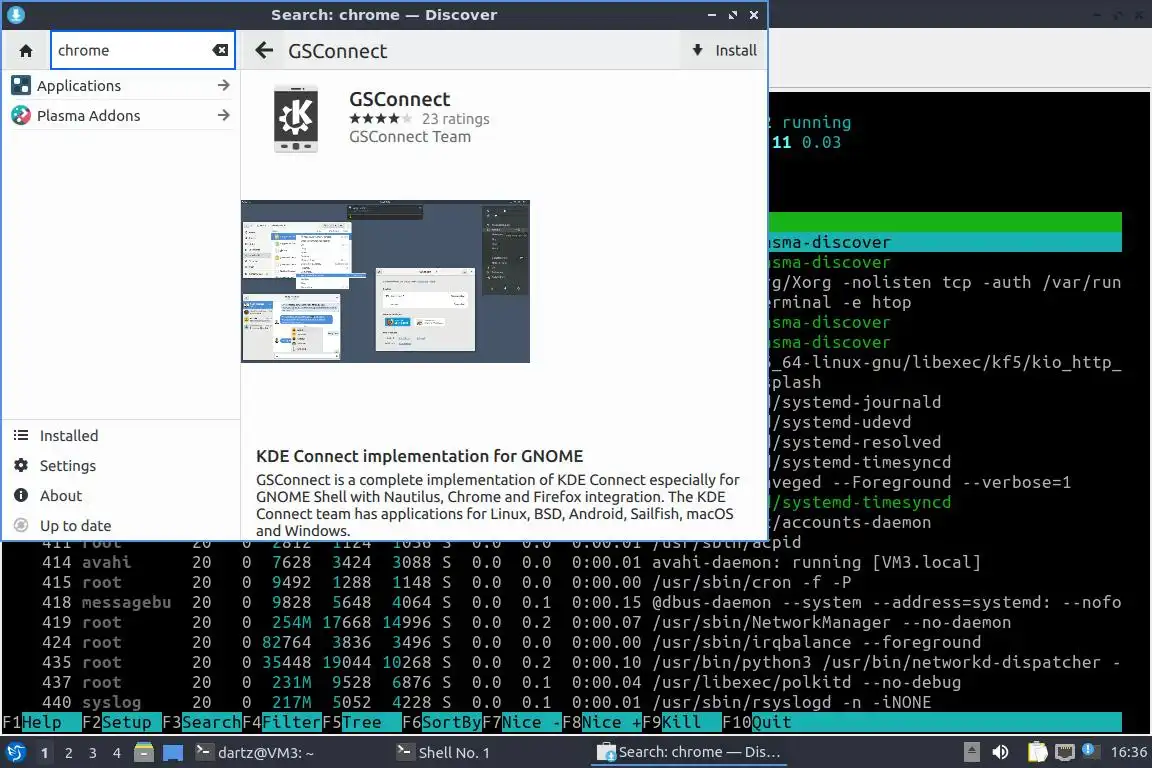The width and height of the screenshot is (1152, 768).
Task: Open the About page
Action: click(120, 496)
